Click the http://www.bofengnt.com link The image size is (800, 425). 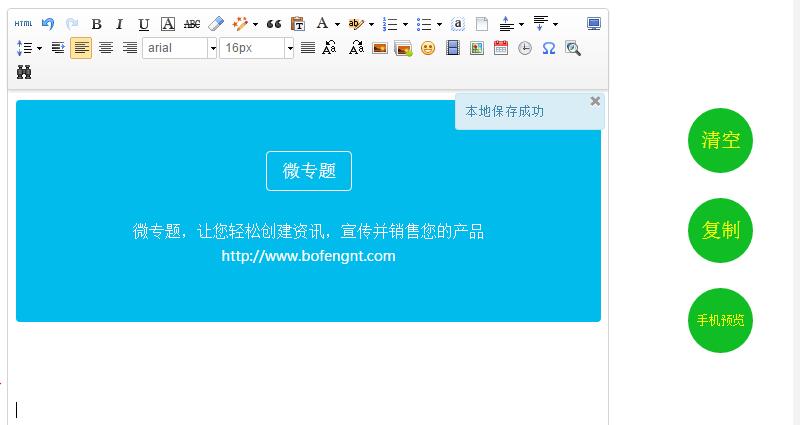pos(308,256)
